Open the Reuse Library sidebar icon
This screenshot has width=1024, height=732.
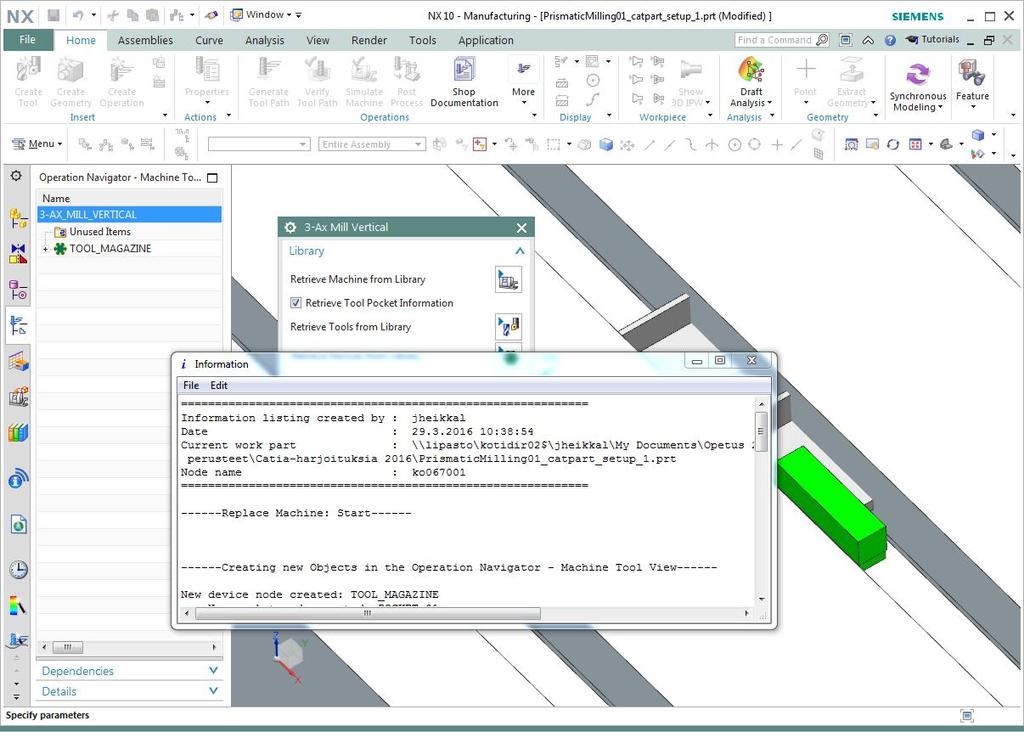click(18, 432)
